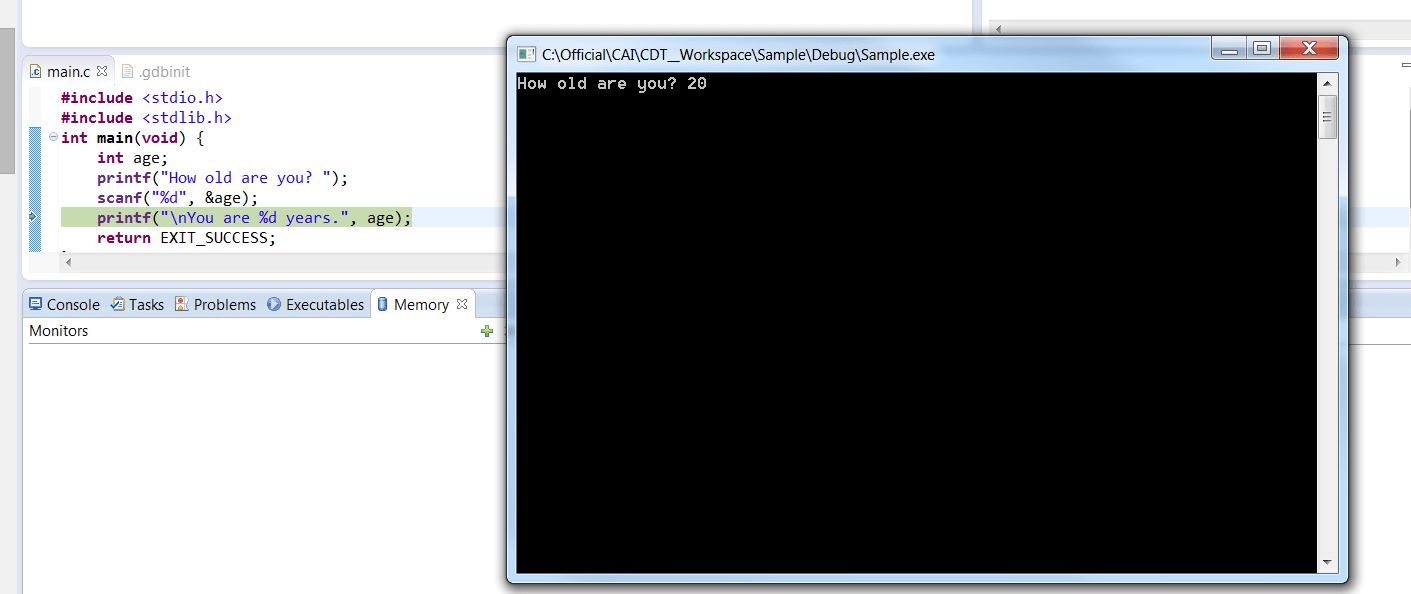Click the 'int age;' declaration line

[133, 158]
